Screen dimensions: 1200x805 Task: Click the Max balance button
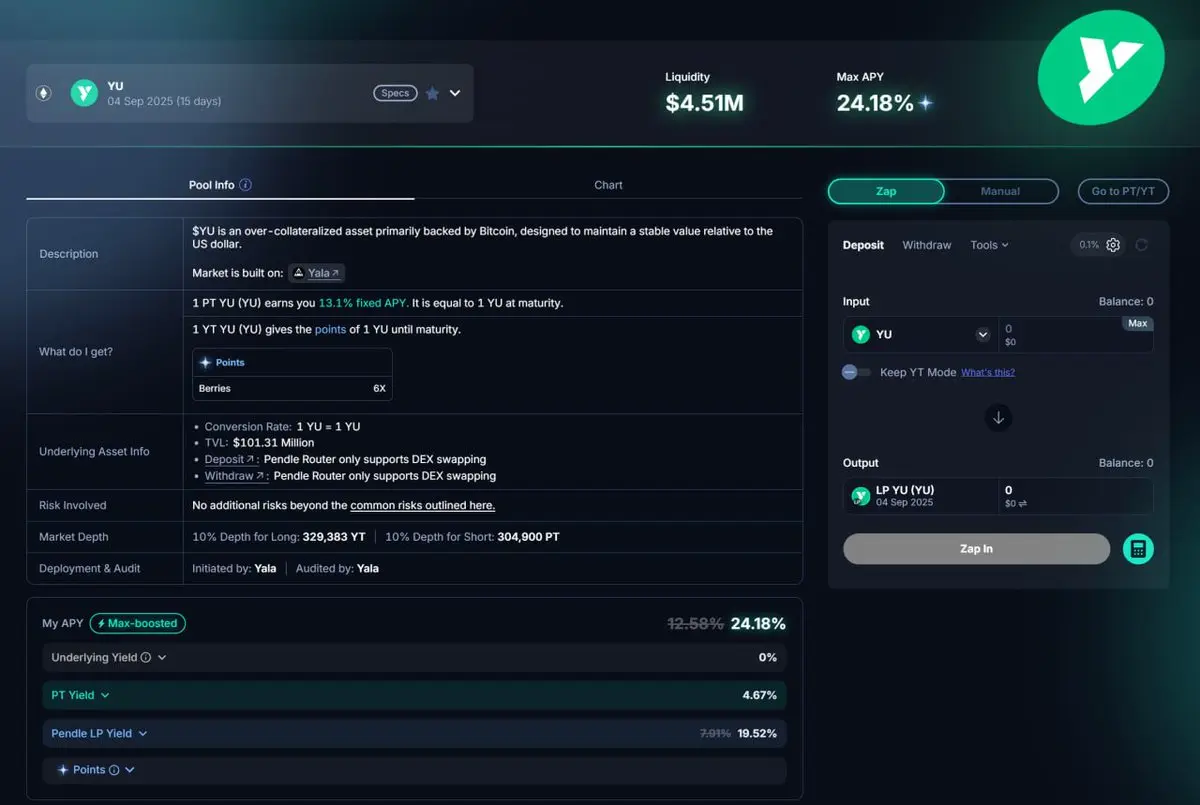tap(1138, 323)
